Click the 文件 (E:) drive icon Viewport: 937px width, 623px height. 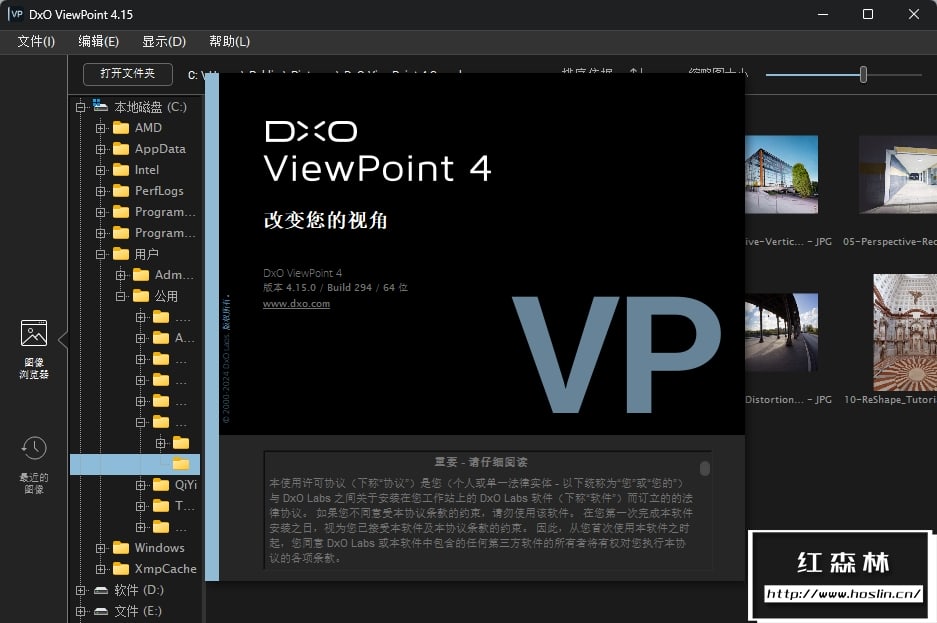[101, 611]
